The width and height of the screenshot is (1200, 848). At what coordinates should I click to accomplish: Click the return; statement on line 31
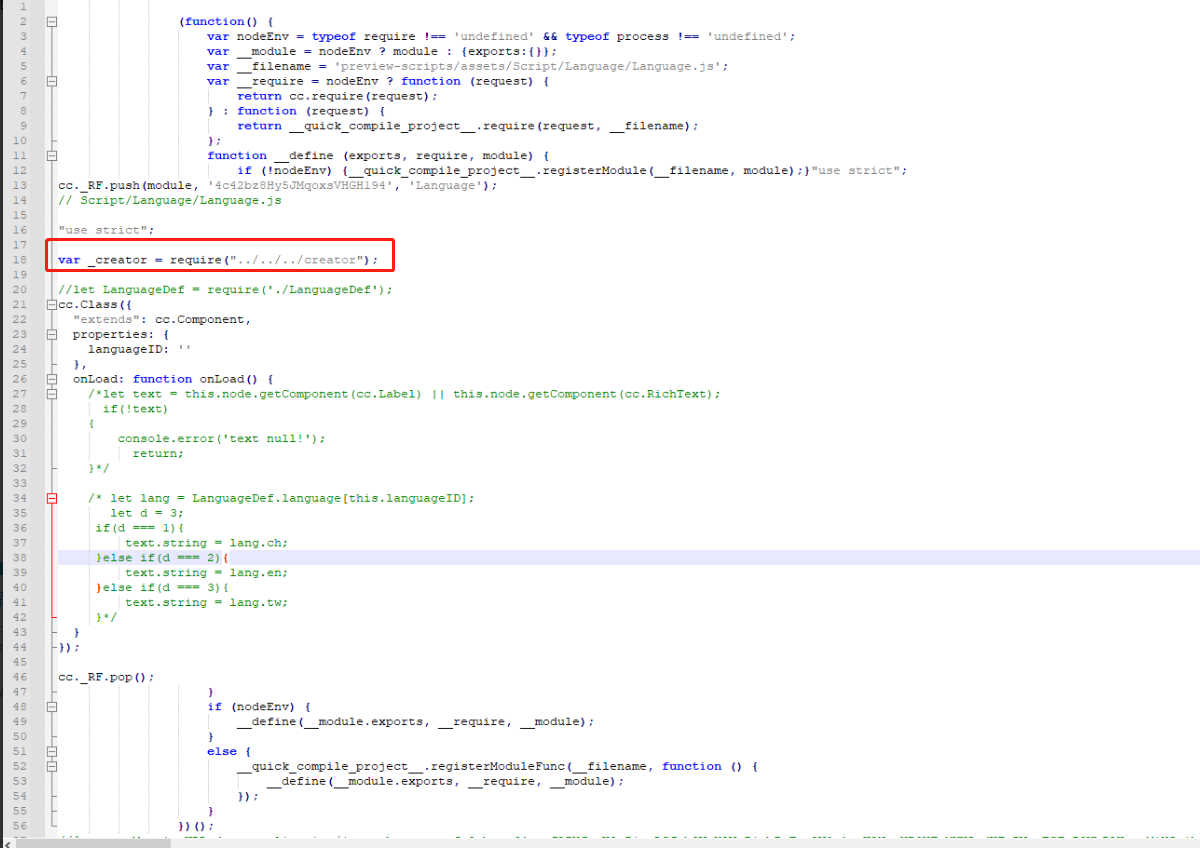(x=158, y=453)
